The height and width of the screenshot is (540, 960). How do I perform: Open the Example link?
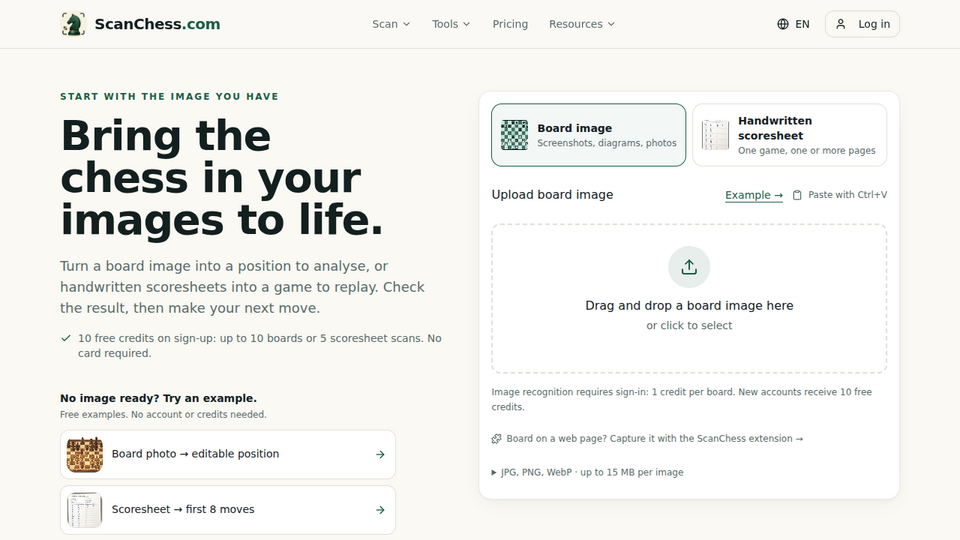[754, 195]
